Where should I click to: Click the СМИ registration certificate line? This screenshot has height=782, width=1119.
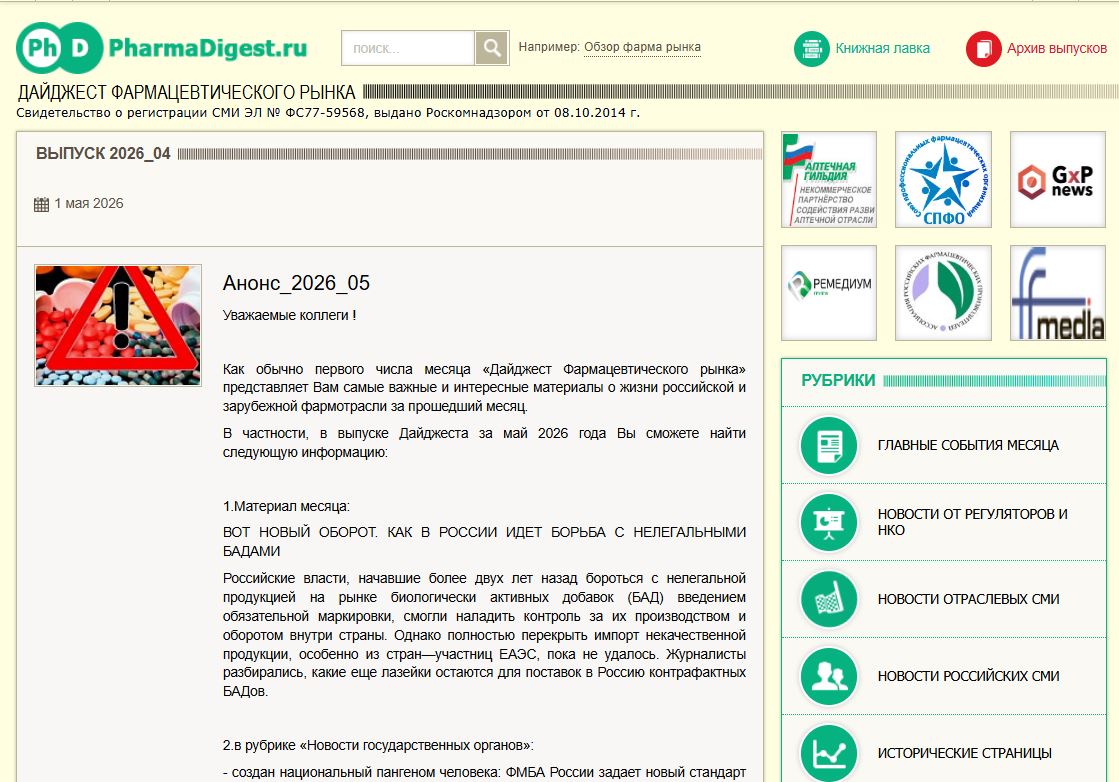pyautogui.click(x=328, y=113)
